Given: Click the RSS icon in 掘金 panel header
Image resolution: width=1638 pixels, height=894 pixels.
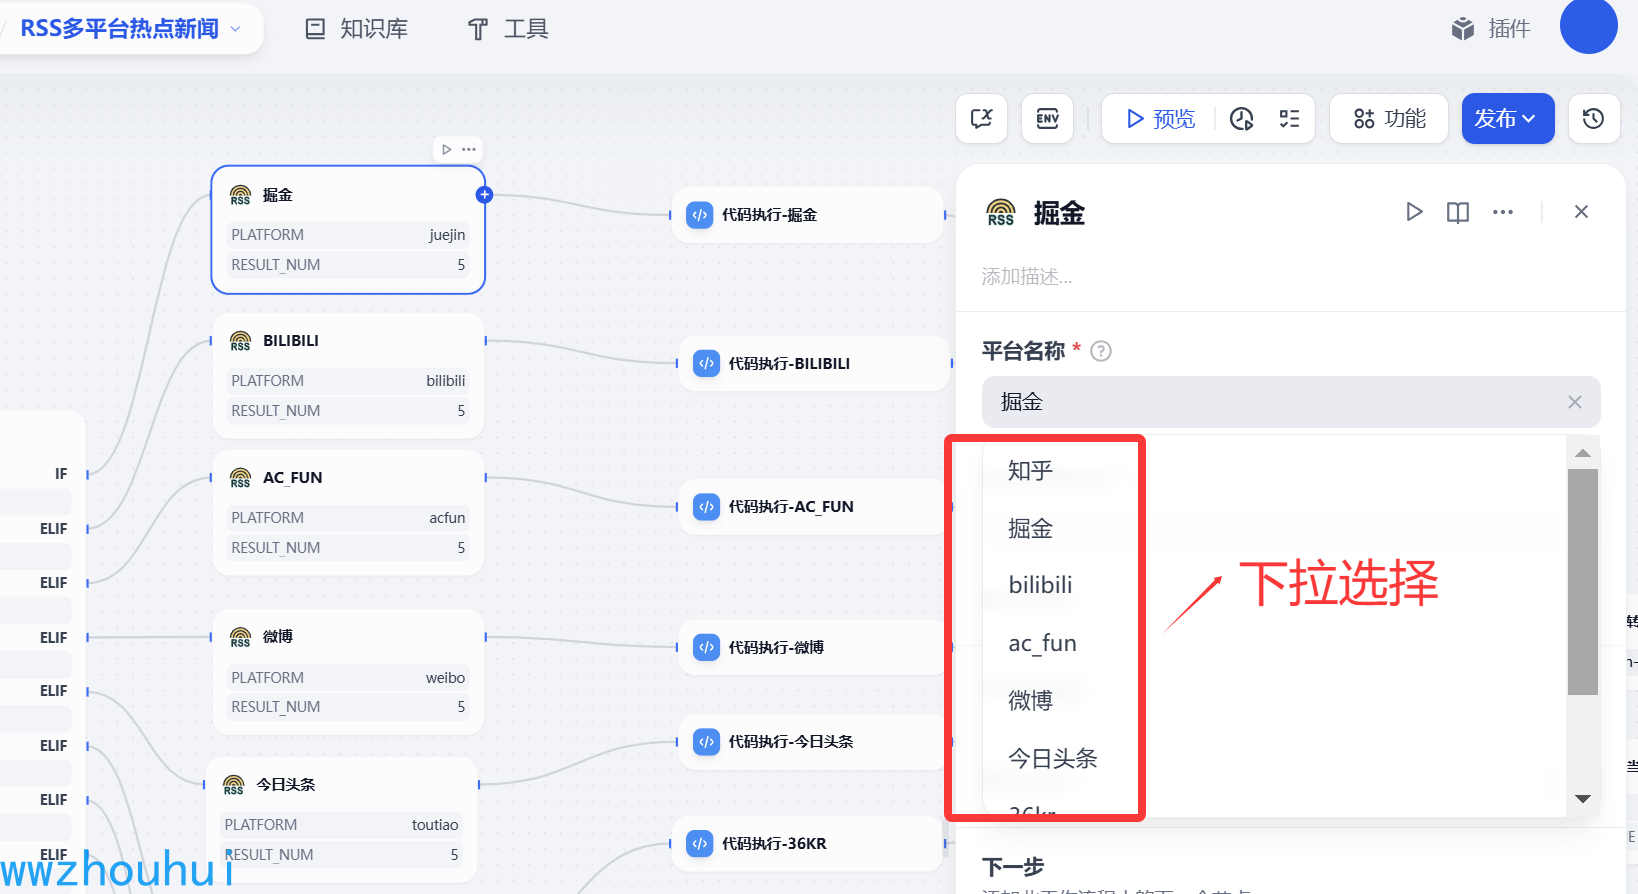Looking at the screenshot, I should (1000, 212).
